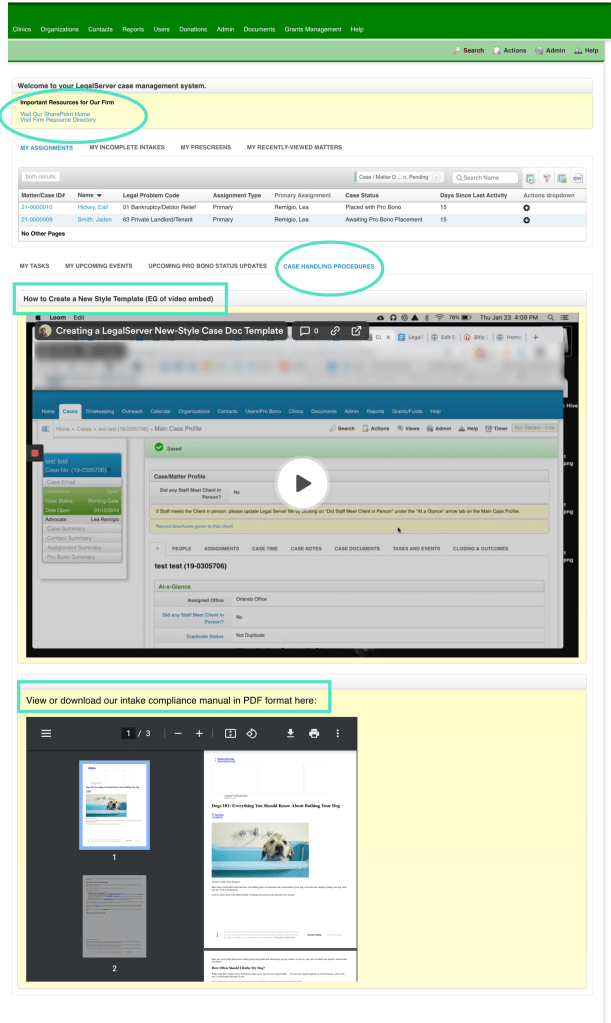Open the PDF viewer sidebar menu icon

pos(45,733)
